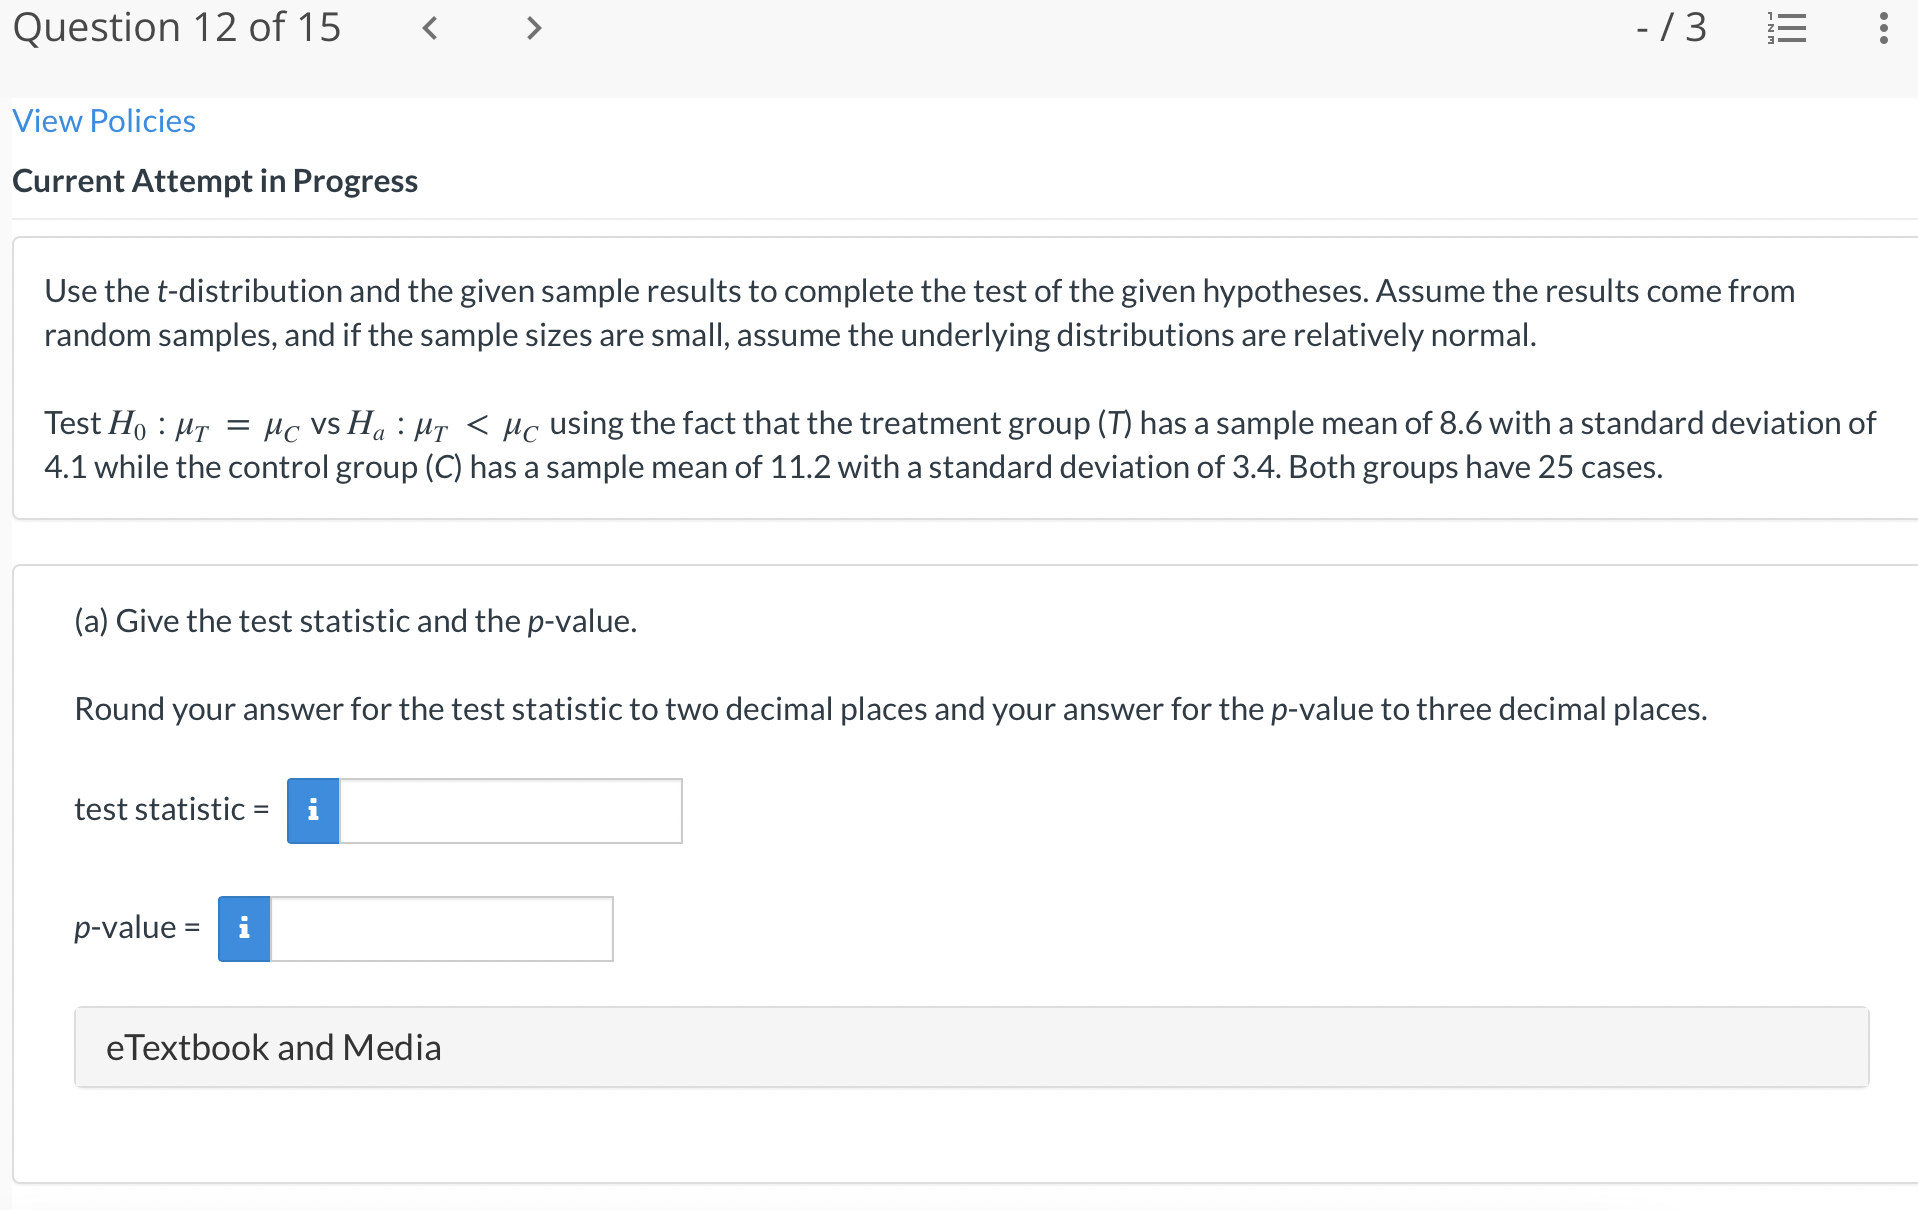Collapse the eTextbook and Media panel
The height and width of the screenshot is (1210, 1918).
coord(274,1046)
